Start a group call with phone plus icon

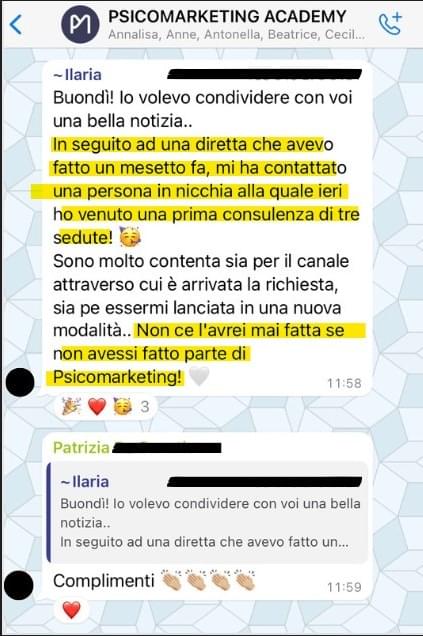(x=390, y=24)
